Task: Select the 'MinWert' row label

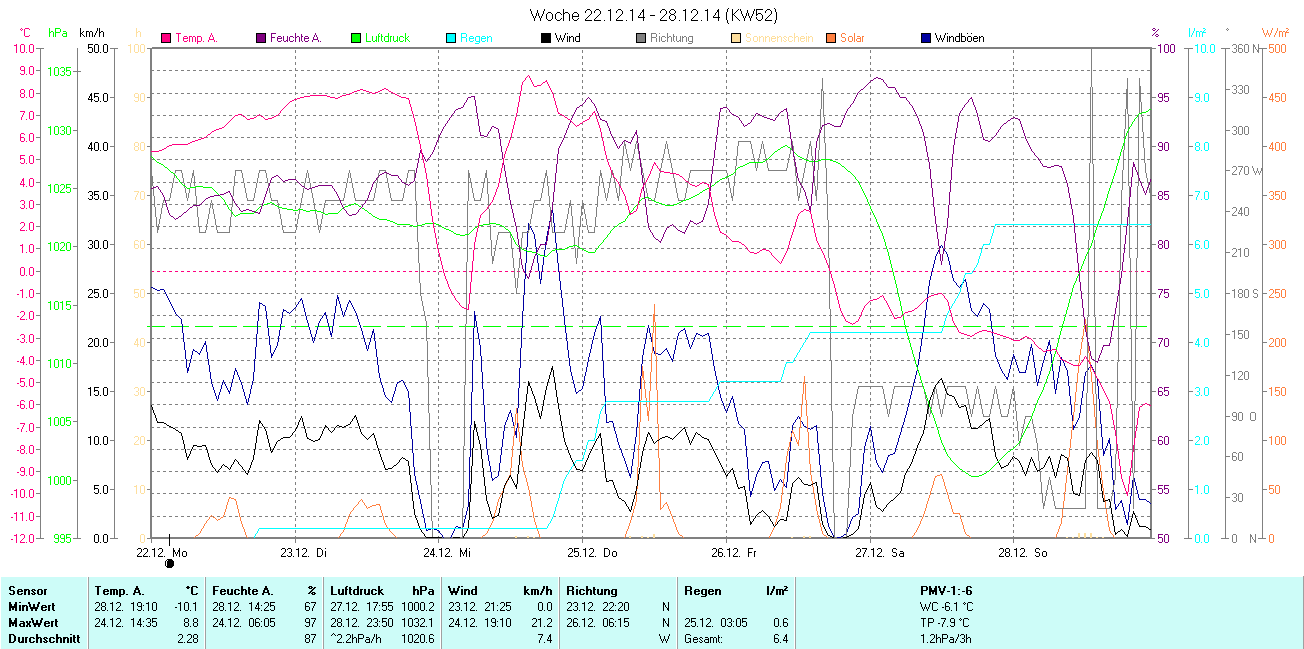Action: pos(30,607)
